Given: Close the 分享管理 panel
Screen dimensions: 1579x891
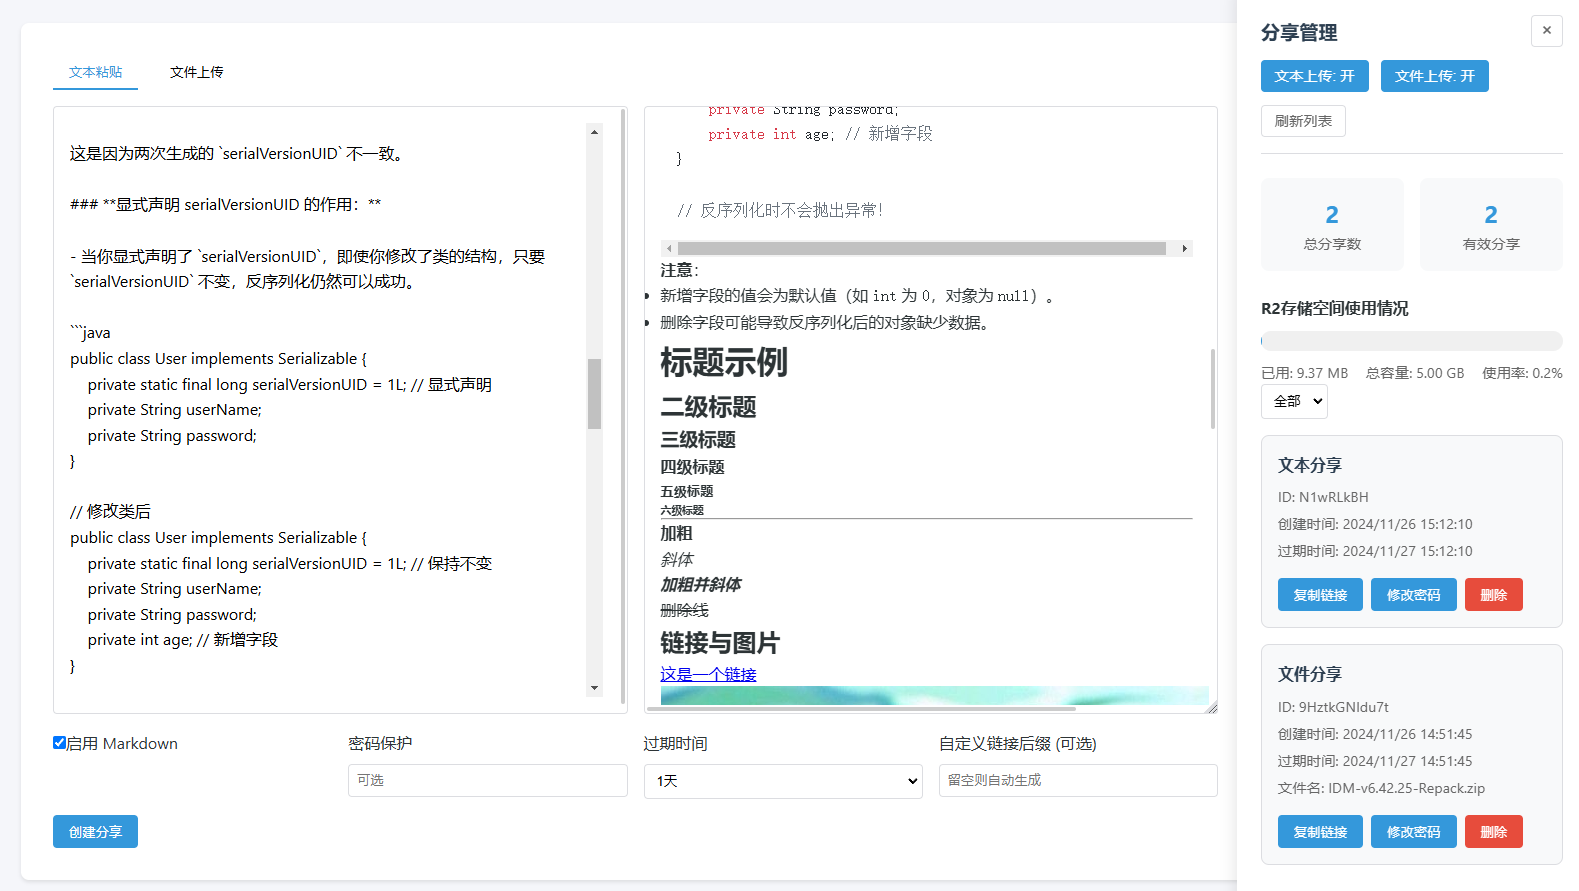Looking at the screenshot, I should click(x=1546, y=31).
